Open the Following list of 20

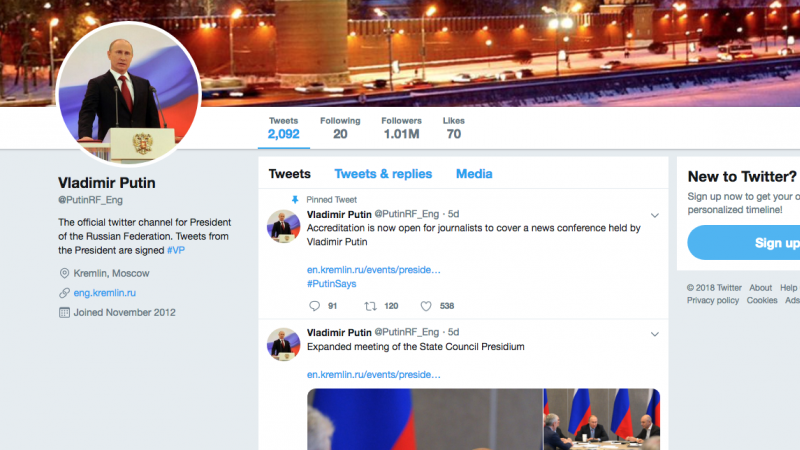coord(340,128)
